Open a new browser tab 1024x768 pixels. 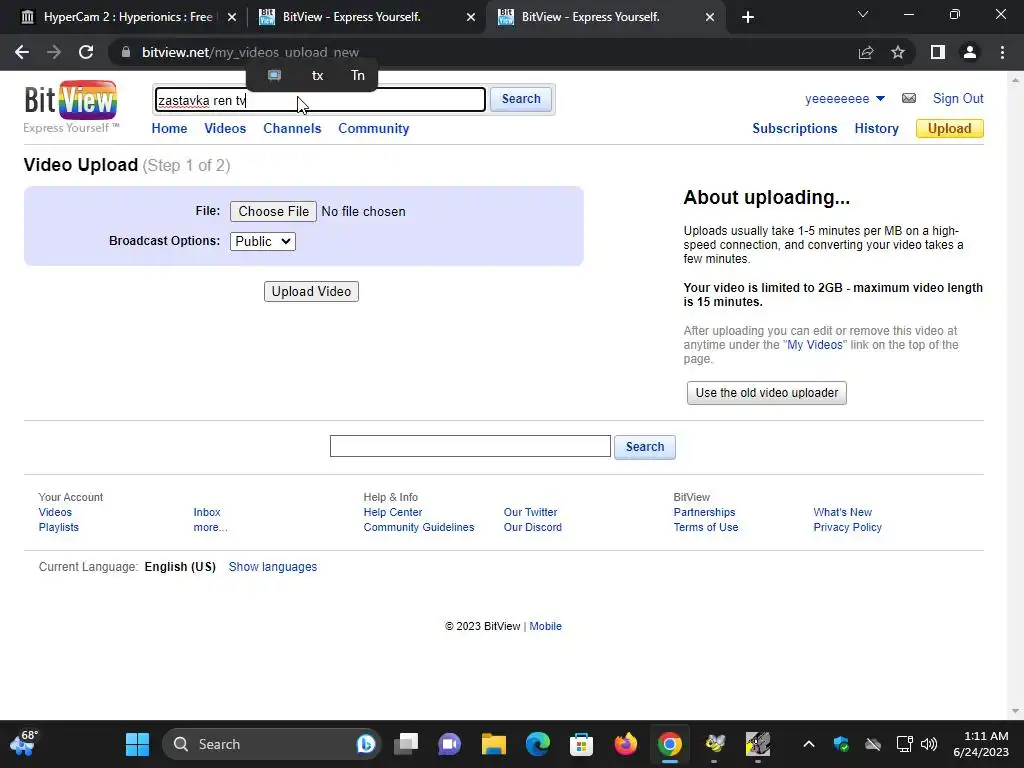748,17
